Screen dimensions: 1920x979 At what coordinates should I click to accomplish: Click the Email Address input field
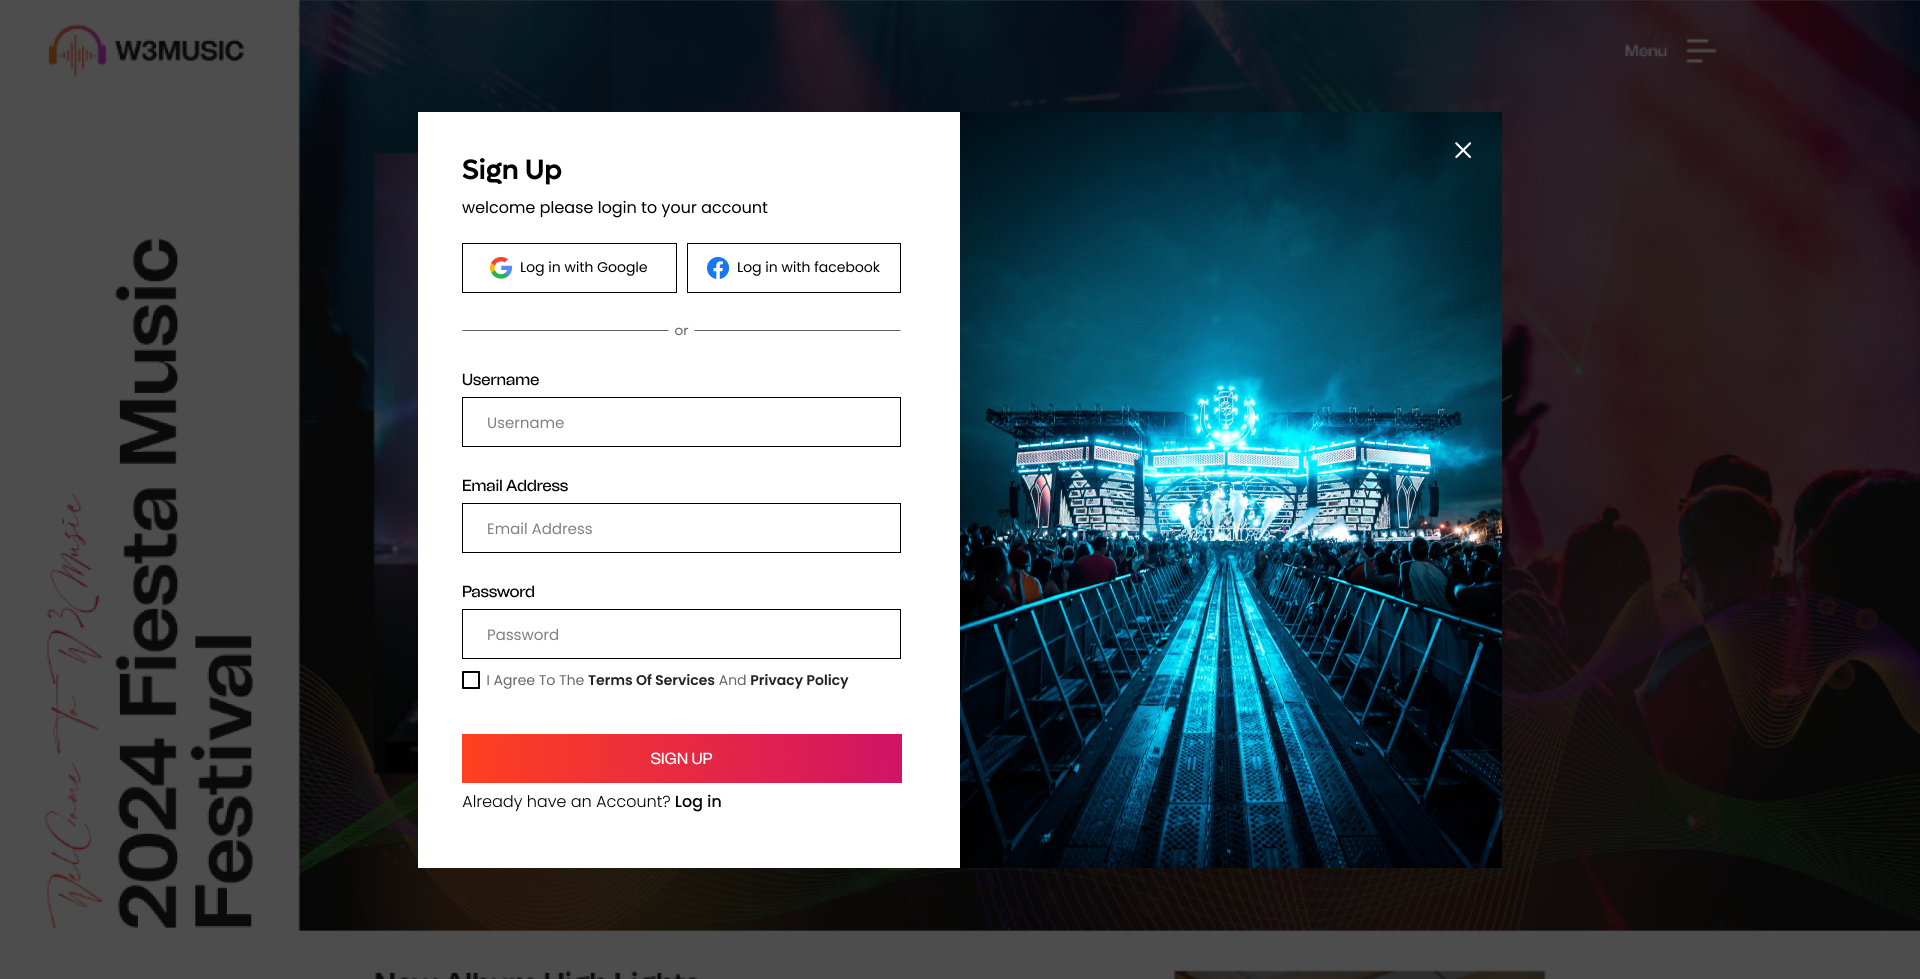[x=681, y=528]
